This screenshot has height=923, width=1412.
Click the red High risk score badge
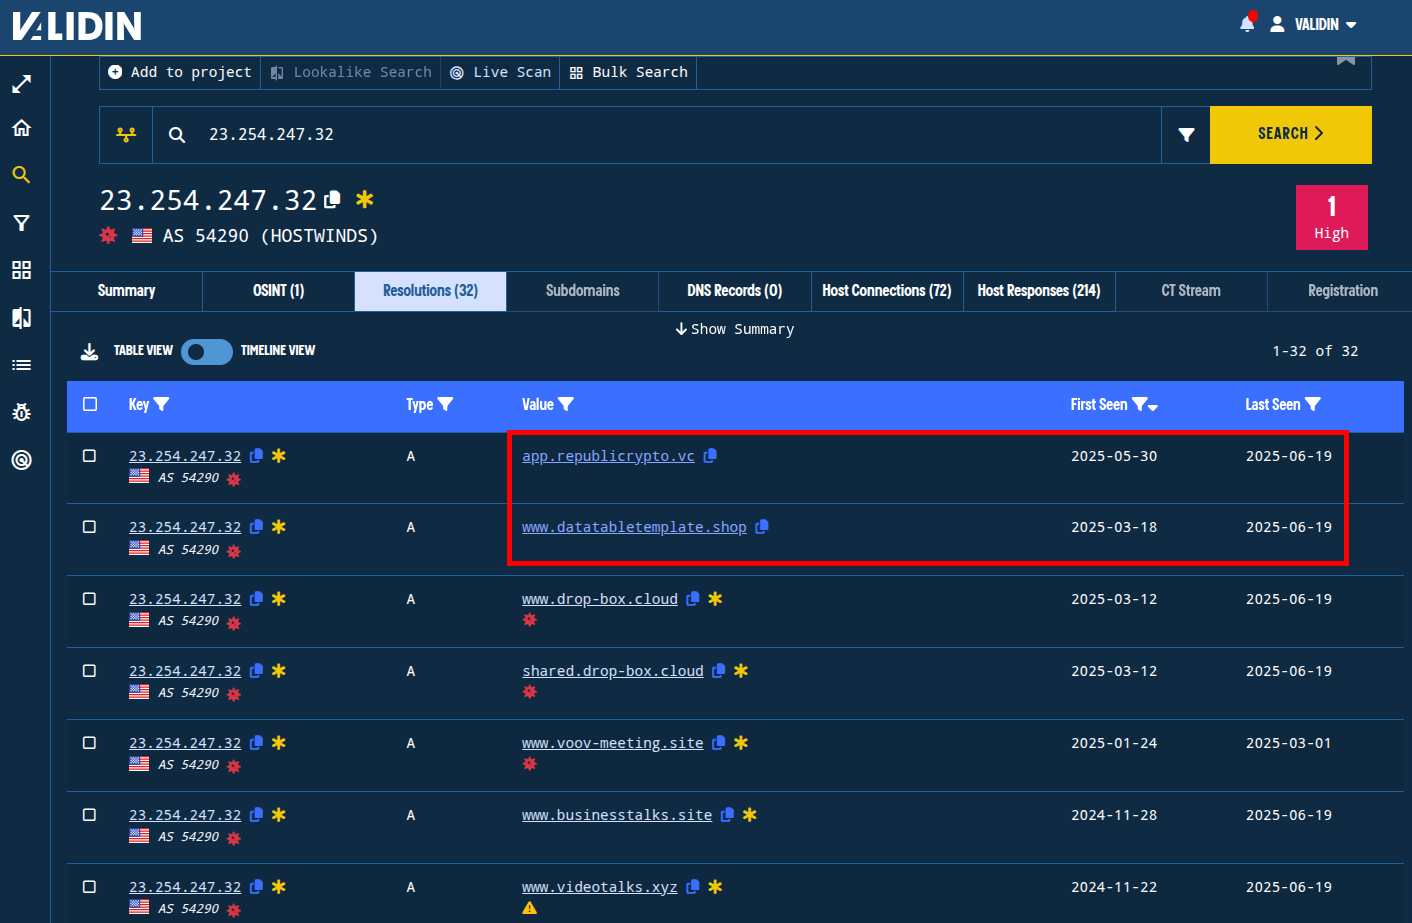coord(1331,217)
